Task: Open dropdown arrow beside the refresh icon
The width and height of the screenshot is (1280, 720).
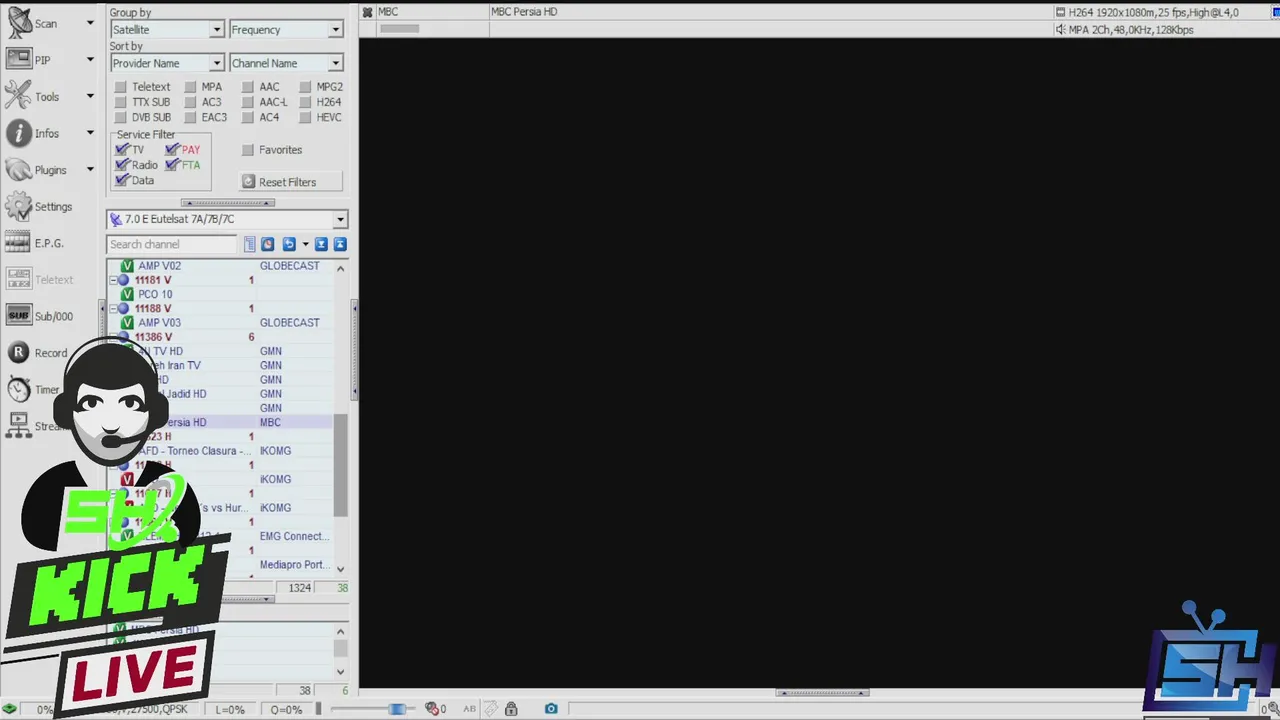Action: coord(305,244)
